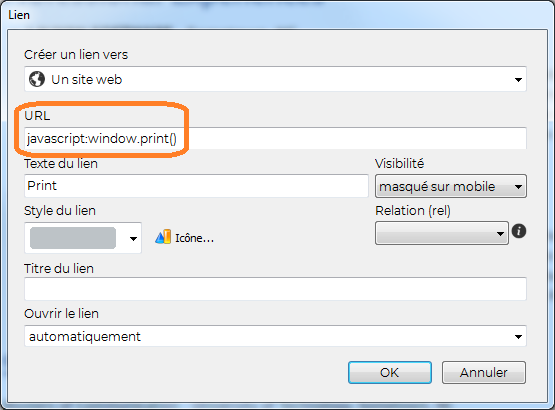This screenshot has height=410, width=555.
Task: Expand the Créer un lien vers dropdown arrow
Action: click(x=518, y=80)
